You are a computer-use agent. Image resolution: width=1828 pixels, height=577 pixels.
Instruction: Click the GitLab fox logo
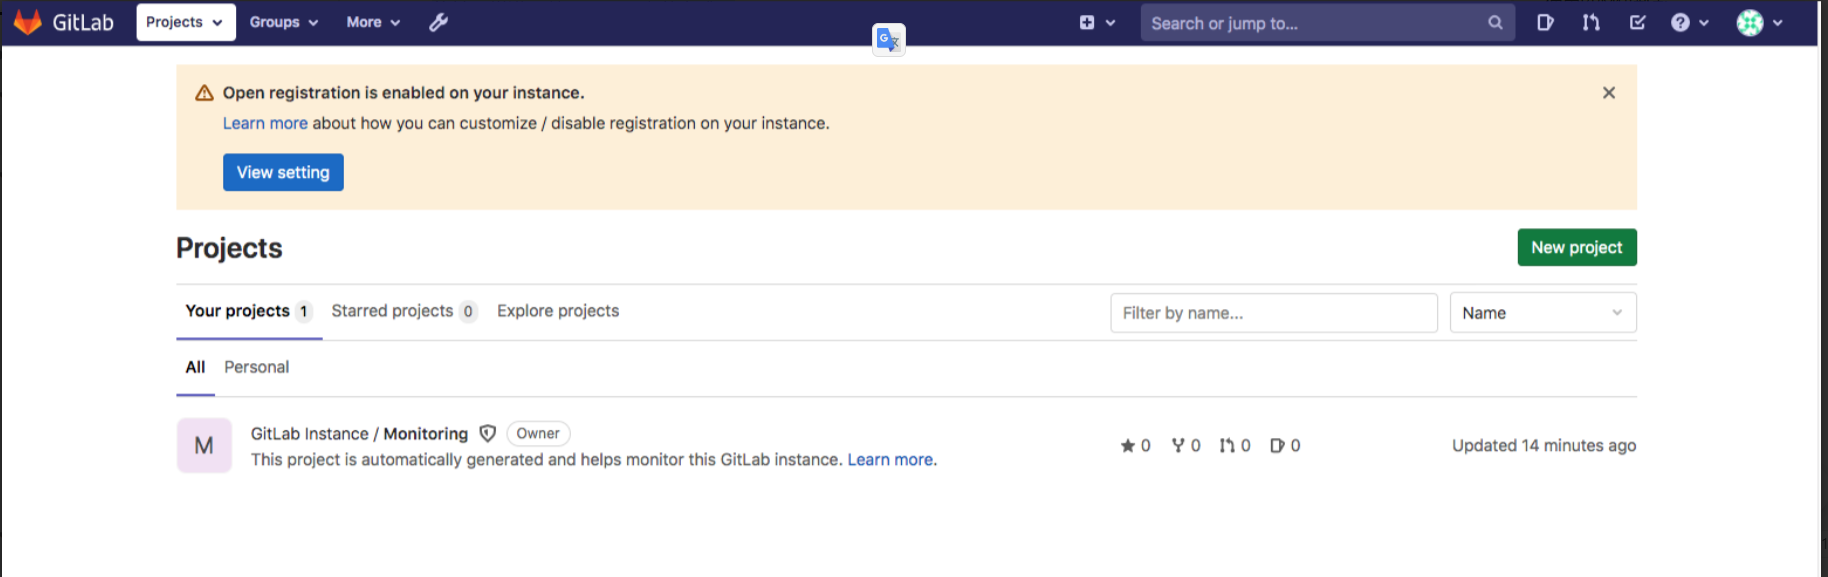[x=28, y=22]
